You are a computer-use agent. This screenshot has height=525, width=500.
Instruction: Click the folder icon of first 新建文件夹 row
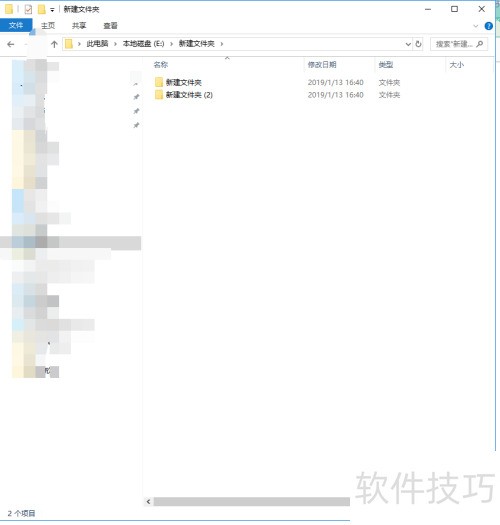pos(159,82)
